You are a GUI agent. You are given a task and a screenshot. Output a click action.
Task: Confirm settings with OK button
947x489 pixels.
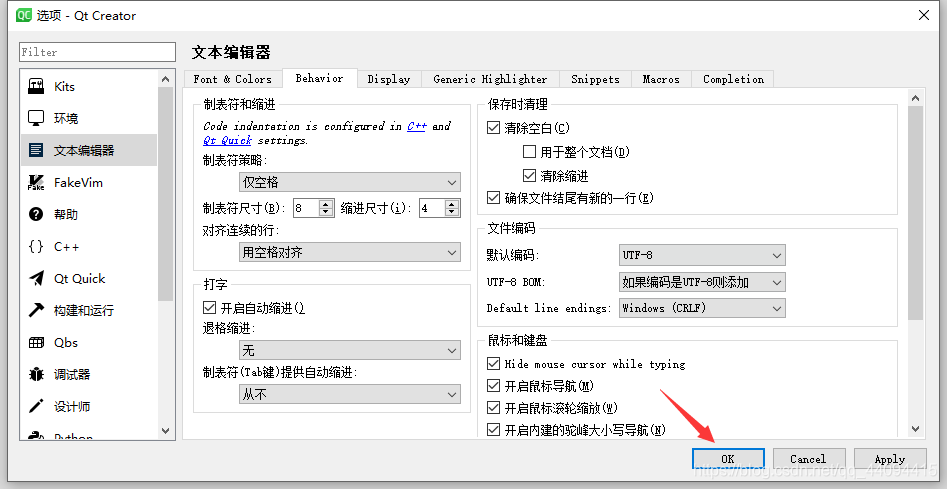pos(728,459)
